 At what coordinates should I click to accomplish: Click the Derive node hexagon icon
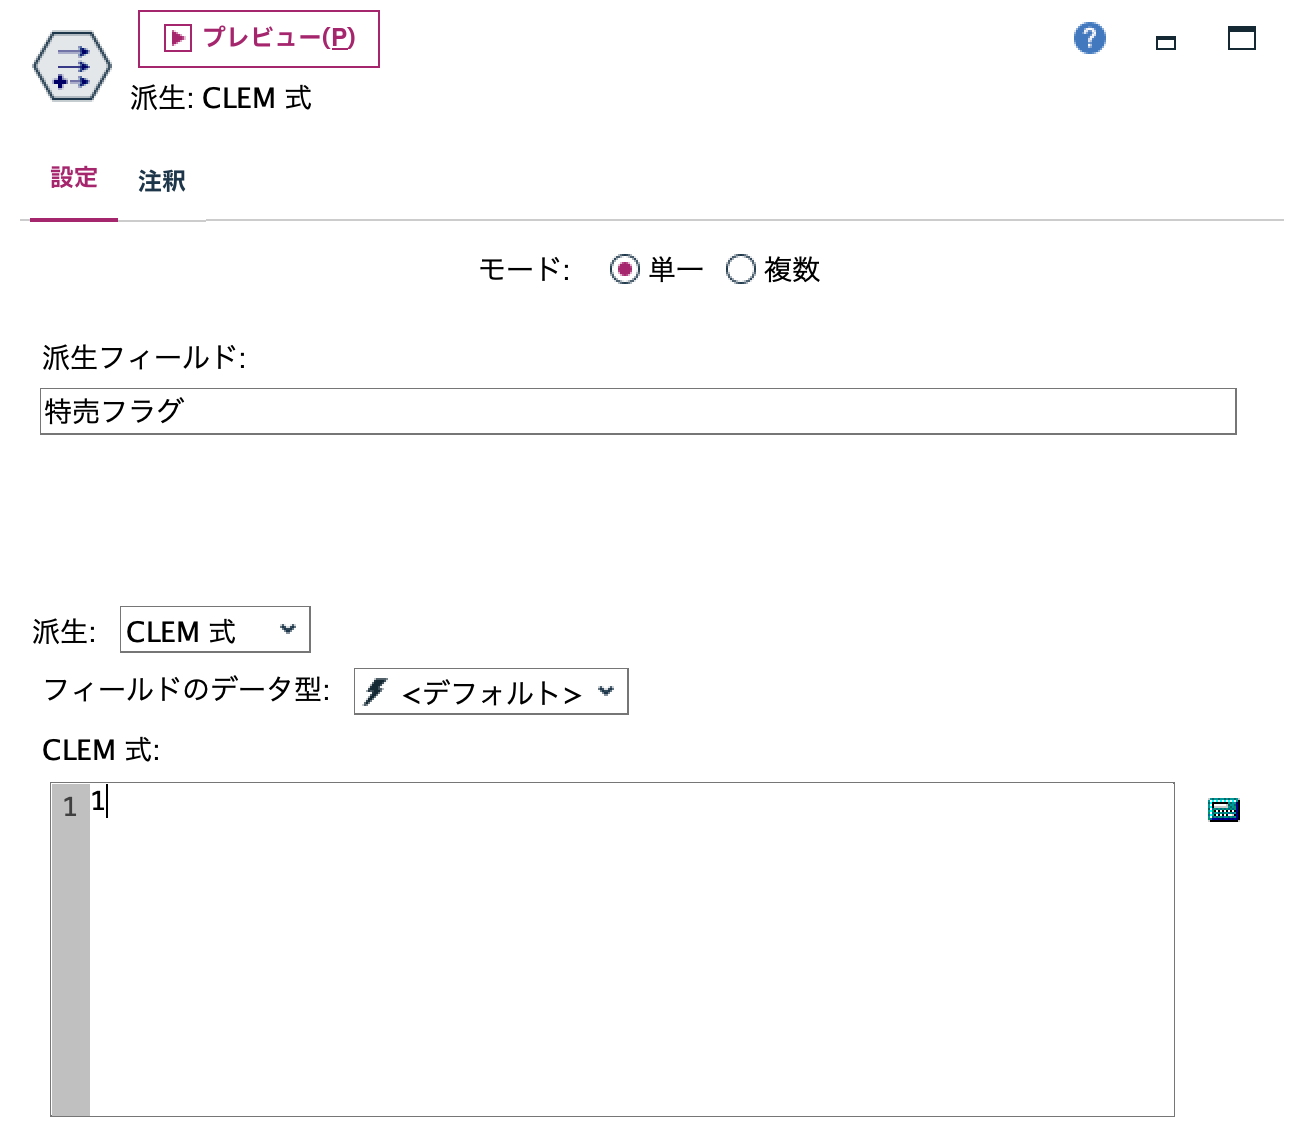tap(72, 66)
